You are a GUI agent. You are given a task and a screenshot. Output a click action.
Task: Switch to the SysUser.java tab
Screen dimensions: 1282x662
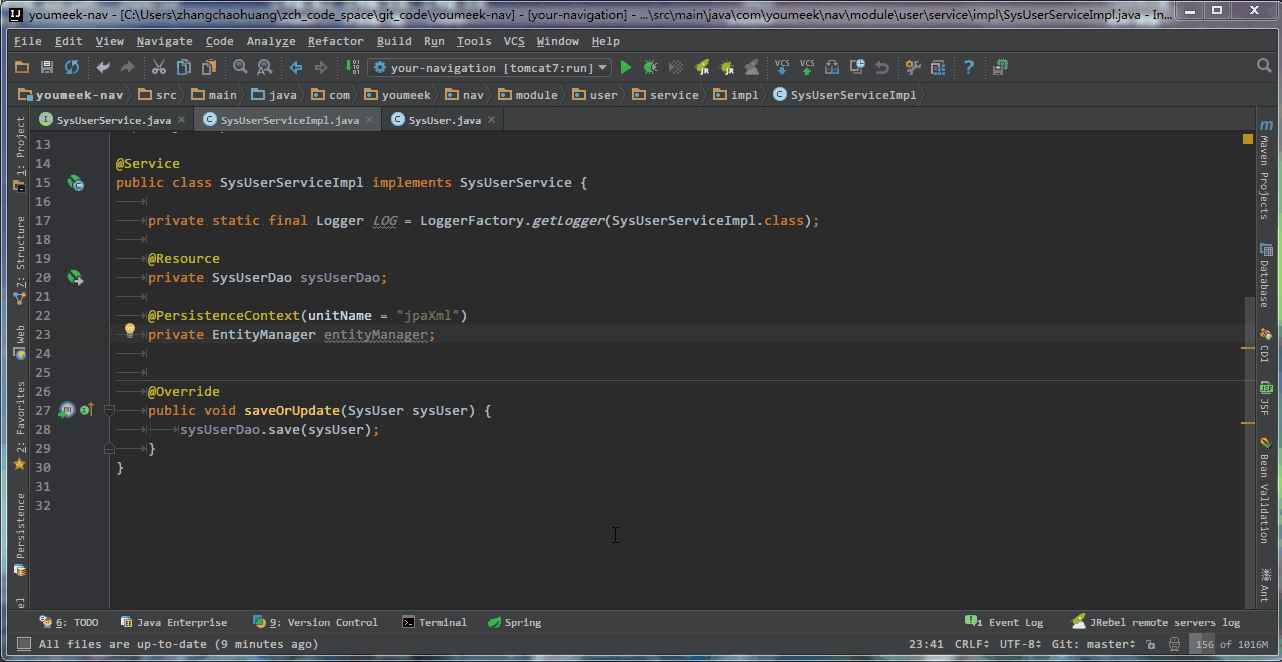click(x=444, y=120)
